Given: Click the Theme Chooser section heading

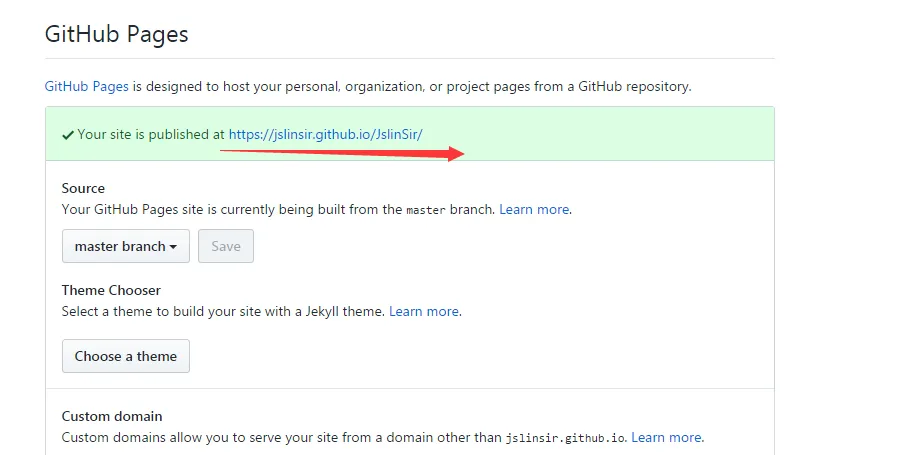Looking at the screenshot, I should coord(111,290).
